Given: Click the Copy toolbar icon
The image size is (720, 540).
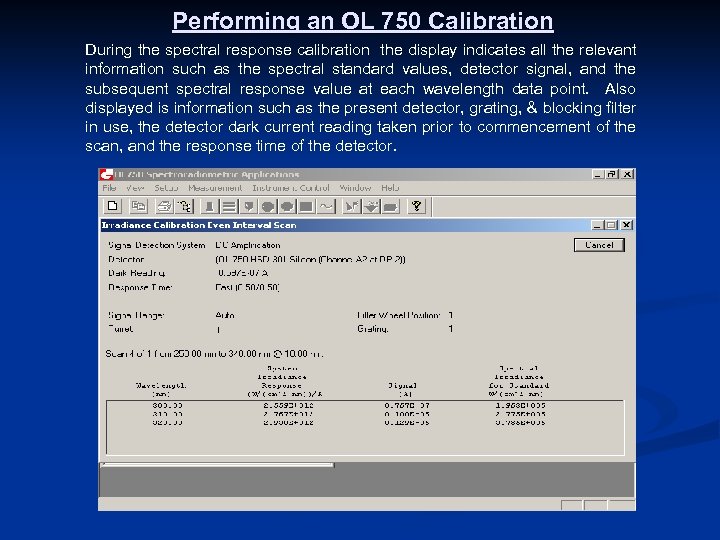Looking at the screenshot, I should click(x=138, y=207).
